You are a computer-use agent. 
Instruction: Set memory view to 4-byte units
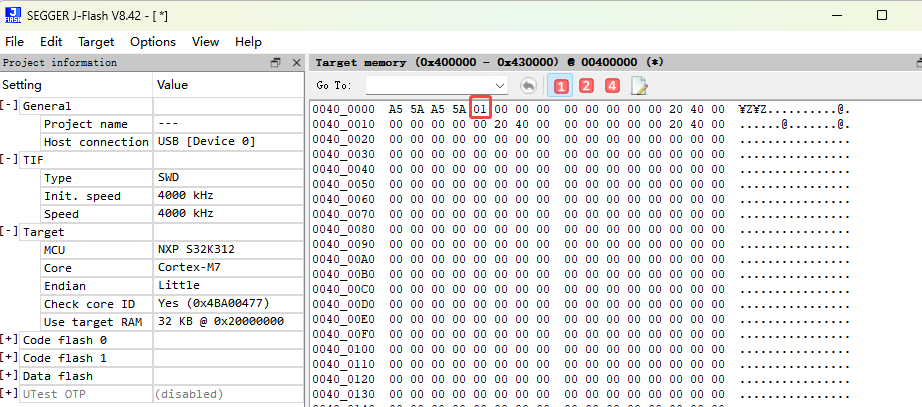(x=612, y=86)
